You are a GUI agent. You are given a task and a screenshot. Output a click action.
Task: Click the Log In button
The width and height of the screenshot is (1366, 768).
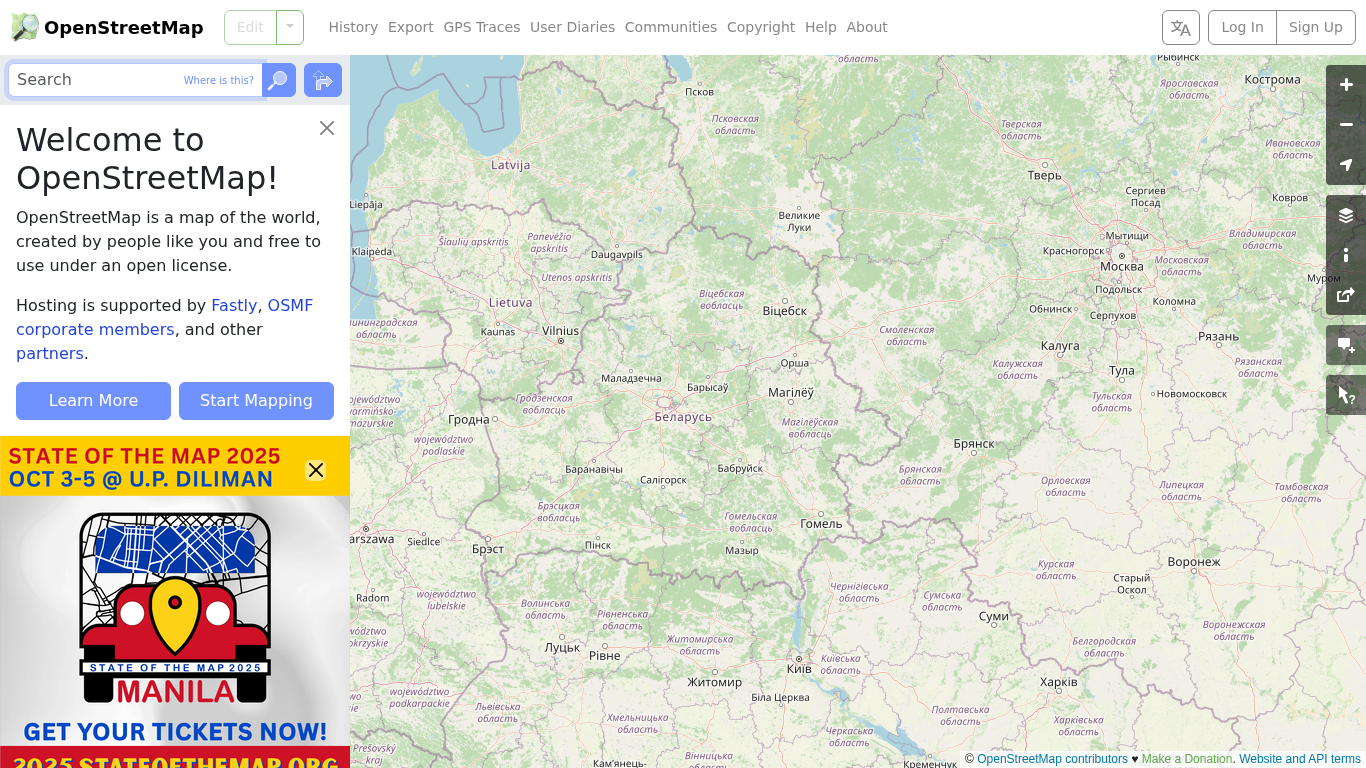pyautogui.click(x=1242, y=27)
